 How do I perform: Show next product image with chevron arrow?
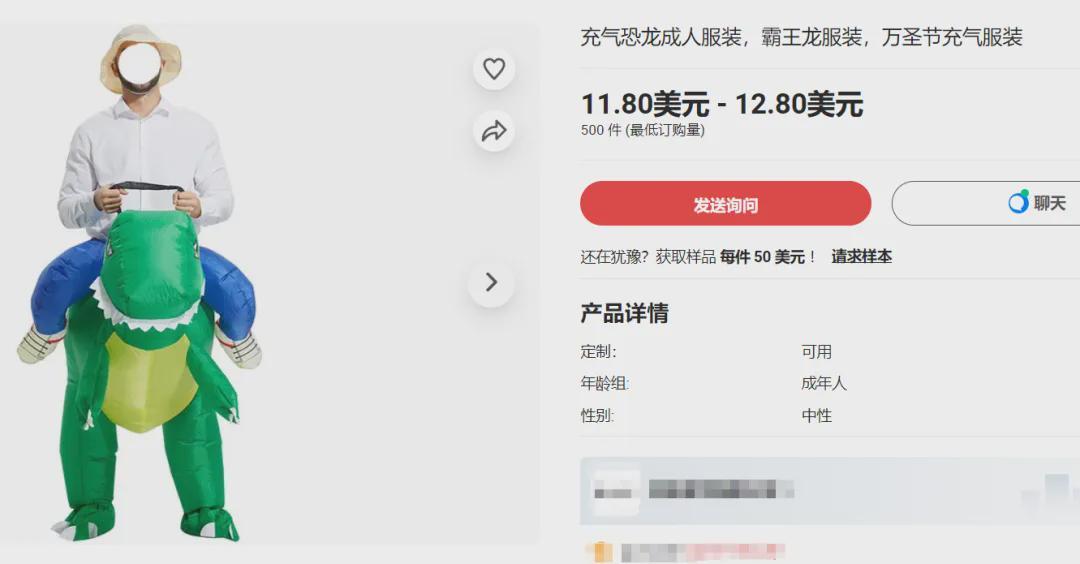[491, 282]
